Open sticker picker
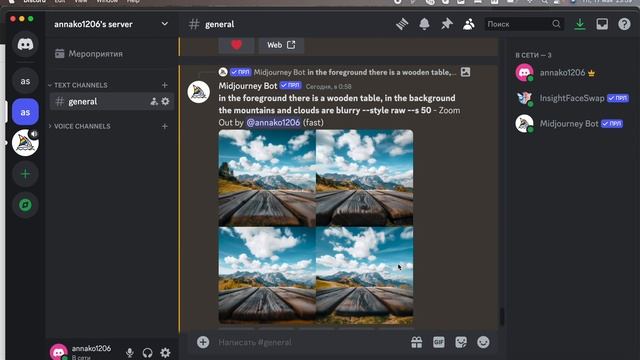 tap(461, 342)
